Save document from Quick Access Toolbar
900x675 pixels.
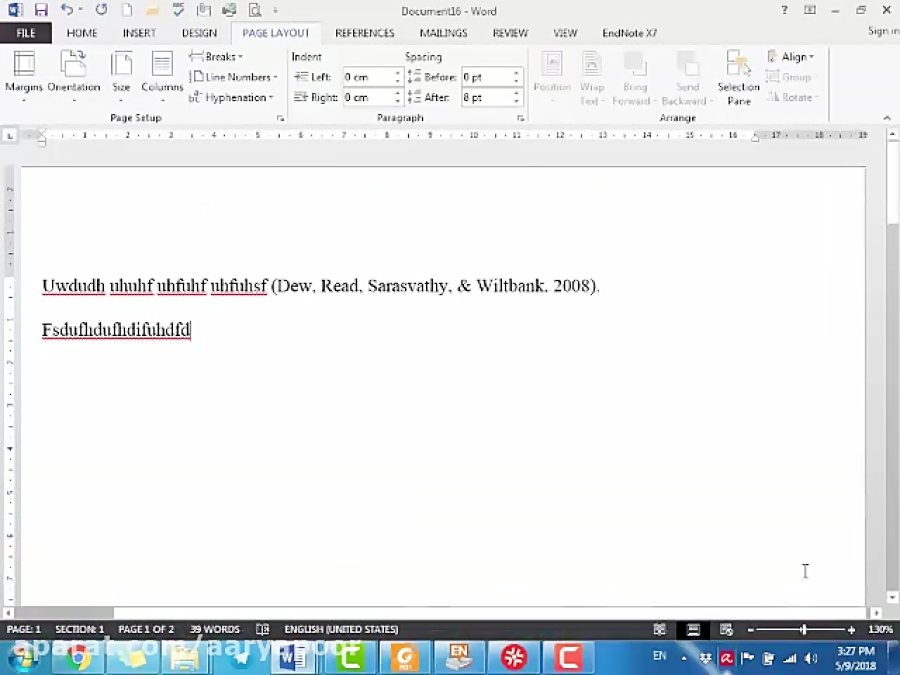[x=41, y=10]
